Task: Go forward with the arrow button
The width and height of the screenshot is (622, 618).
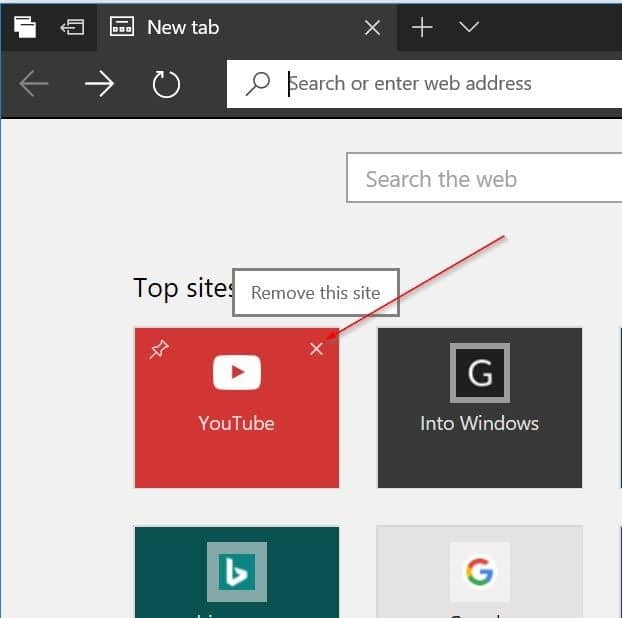Action: (100, 84)
